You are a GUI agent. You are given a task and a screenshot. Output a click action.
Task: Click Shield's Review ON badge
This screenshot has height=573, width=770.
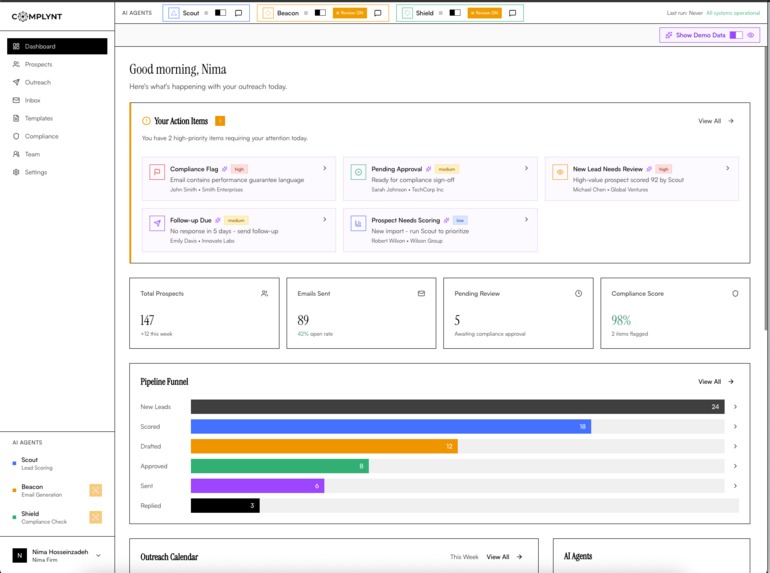(485, 13)
